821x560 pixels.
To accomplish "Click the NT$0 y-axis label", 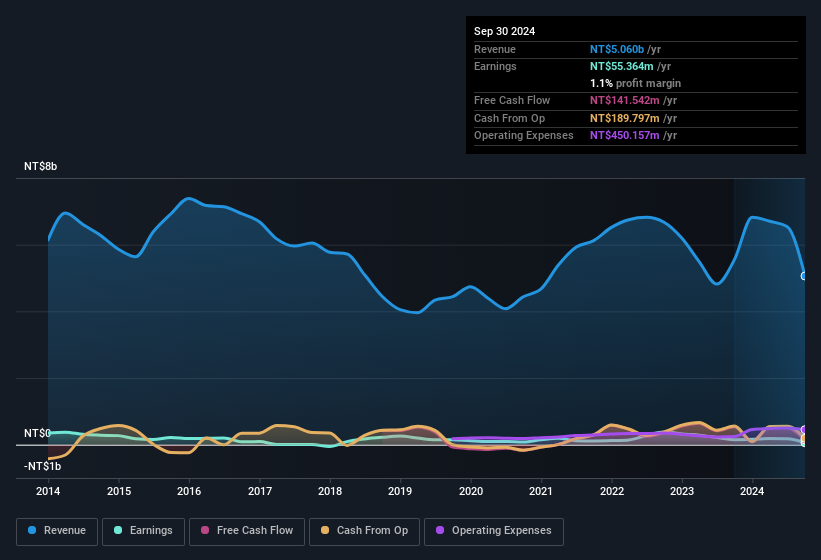I will click(37, 433).
